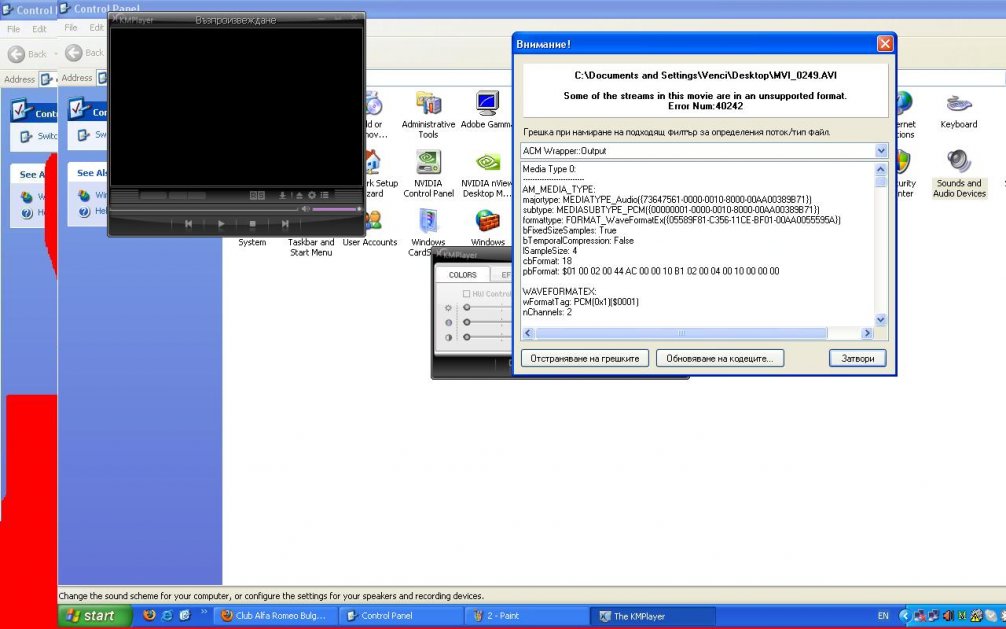Click the Отстраняване на грешките button
The image size is (1006, 629).
(585, 358)
